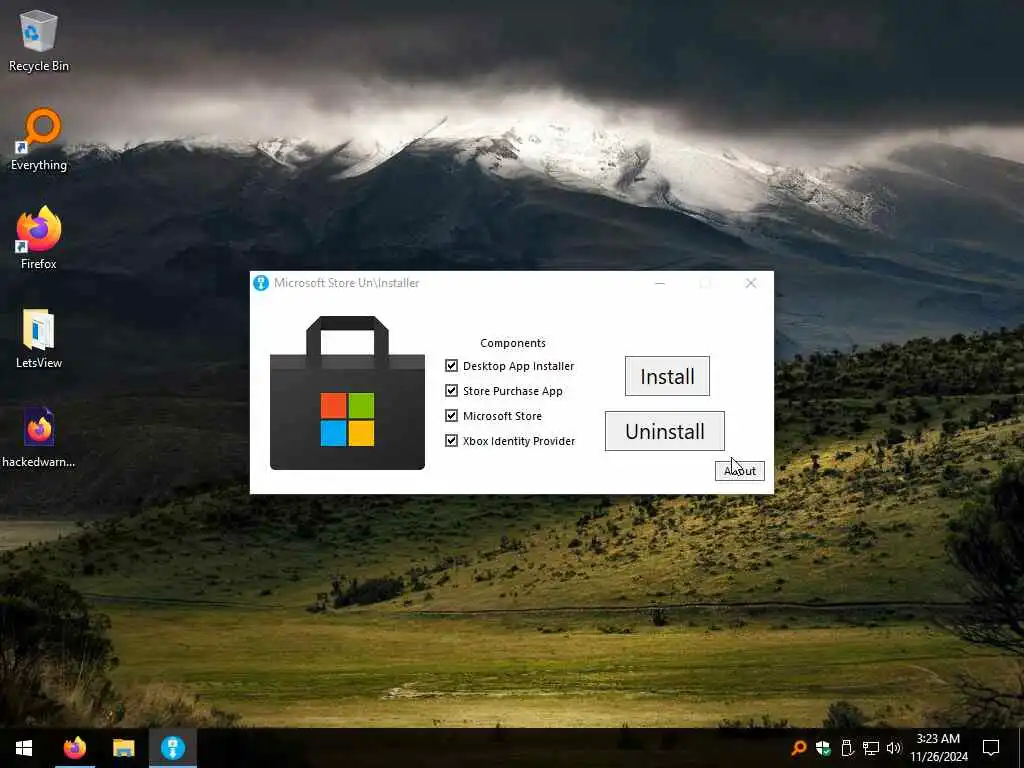Click the app icon in the installer title bar
This screenshot has width=1024, height=768.
tap(261, 283)
